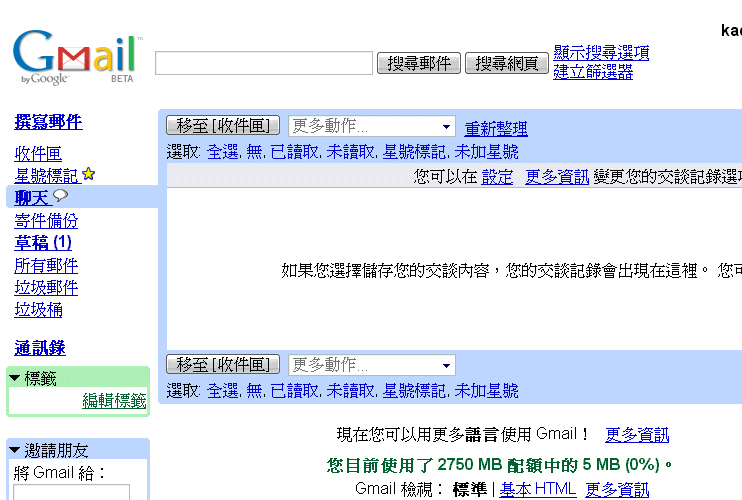742x500 pixels.
Task: Select 未讀取 in the top selection row
Action: pos(350,152)
